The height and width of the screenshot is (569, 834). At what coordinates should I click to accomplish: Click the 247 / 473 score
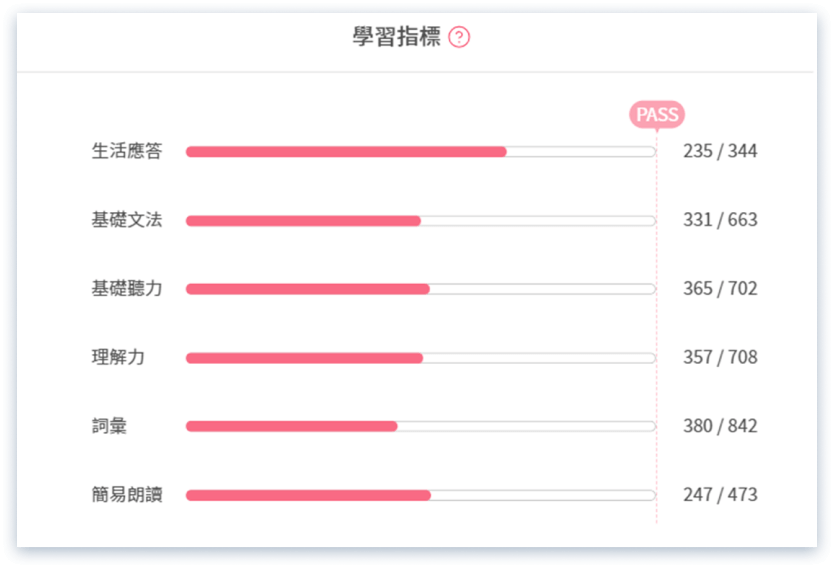click(x=720, y=494)
